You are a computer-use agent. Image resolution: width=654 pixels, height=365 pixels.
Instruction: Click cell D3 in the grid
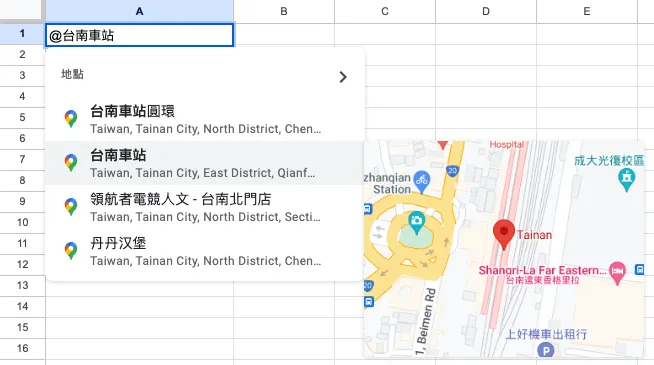(486, 76)
